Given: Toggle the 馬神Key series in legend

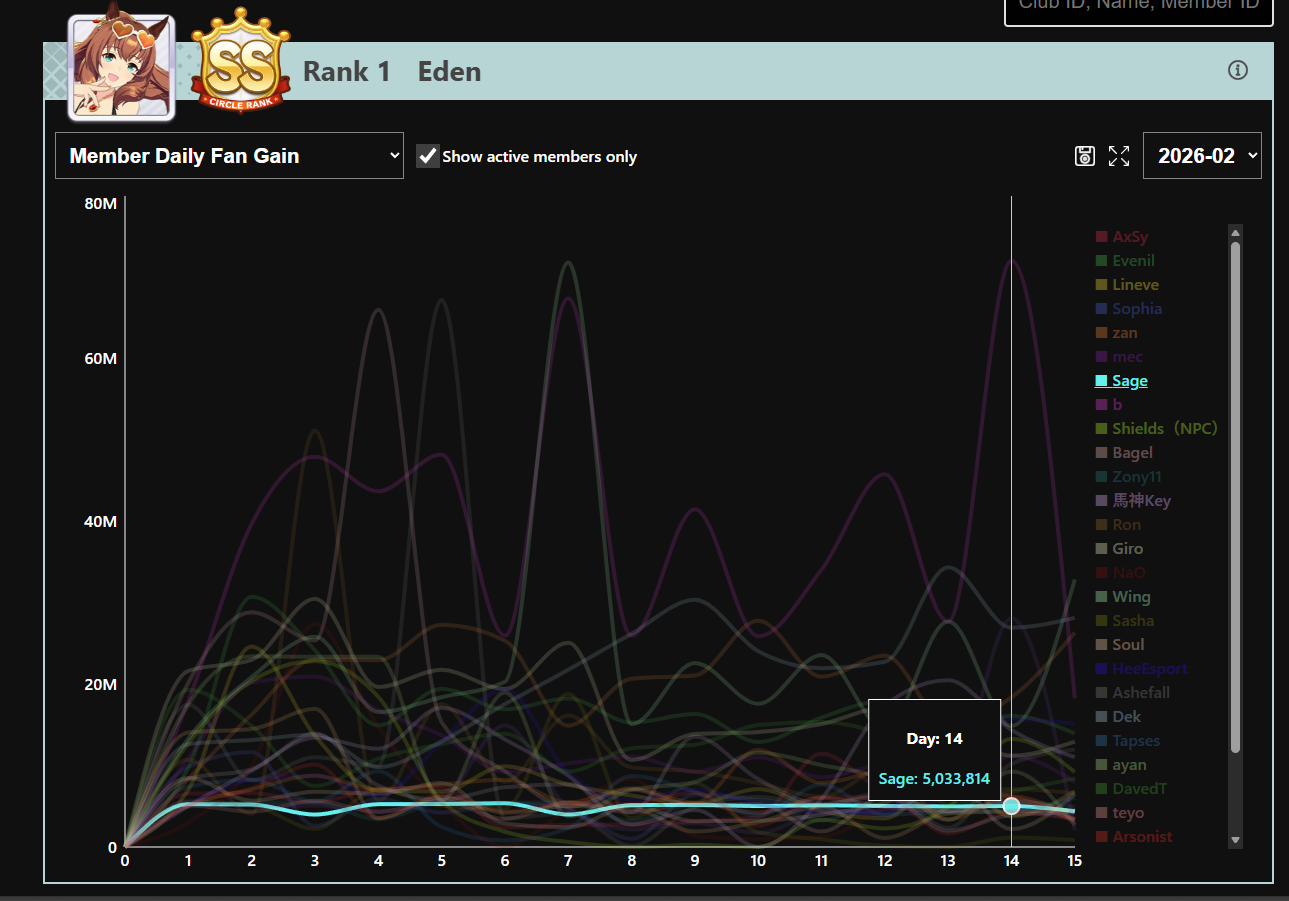Looking at the screenshot, I should point(1133,501).
